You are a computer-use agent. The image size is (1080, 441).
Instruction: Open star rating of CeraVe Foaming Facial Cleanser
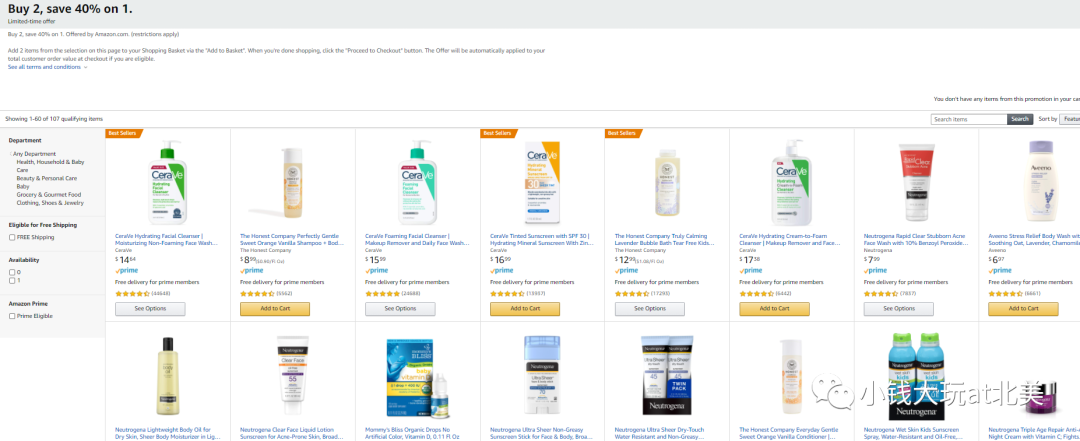click(x=382, y=294)
